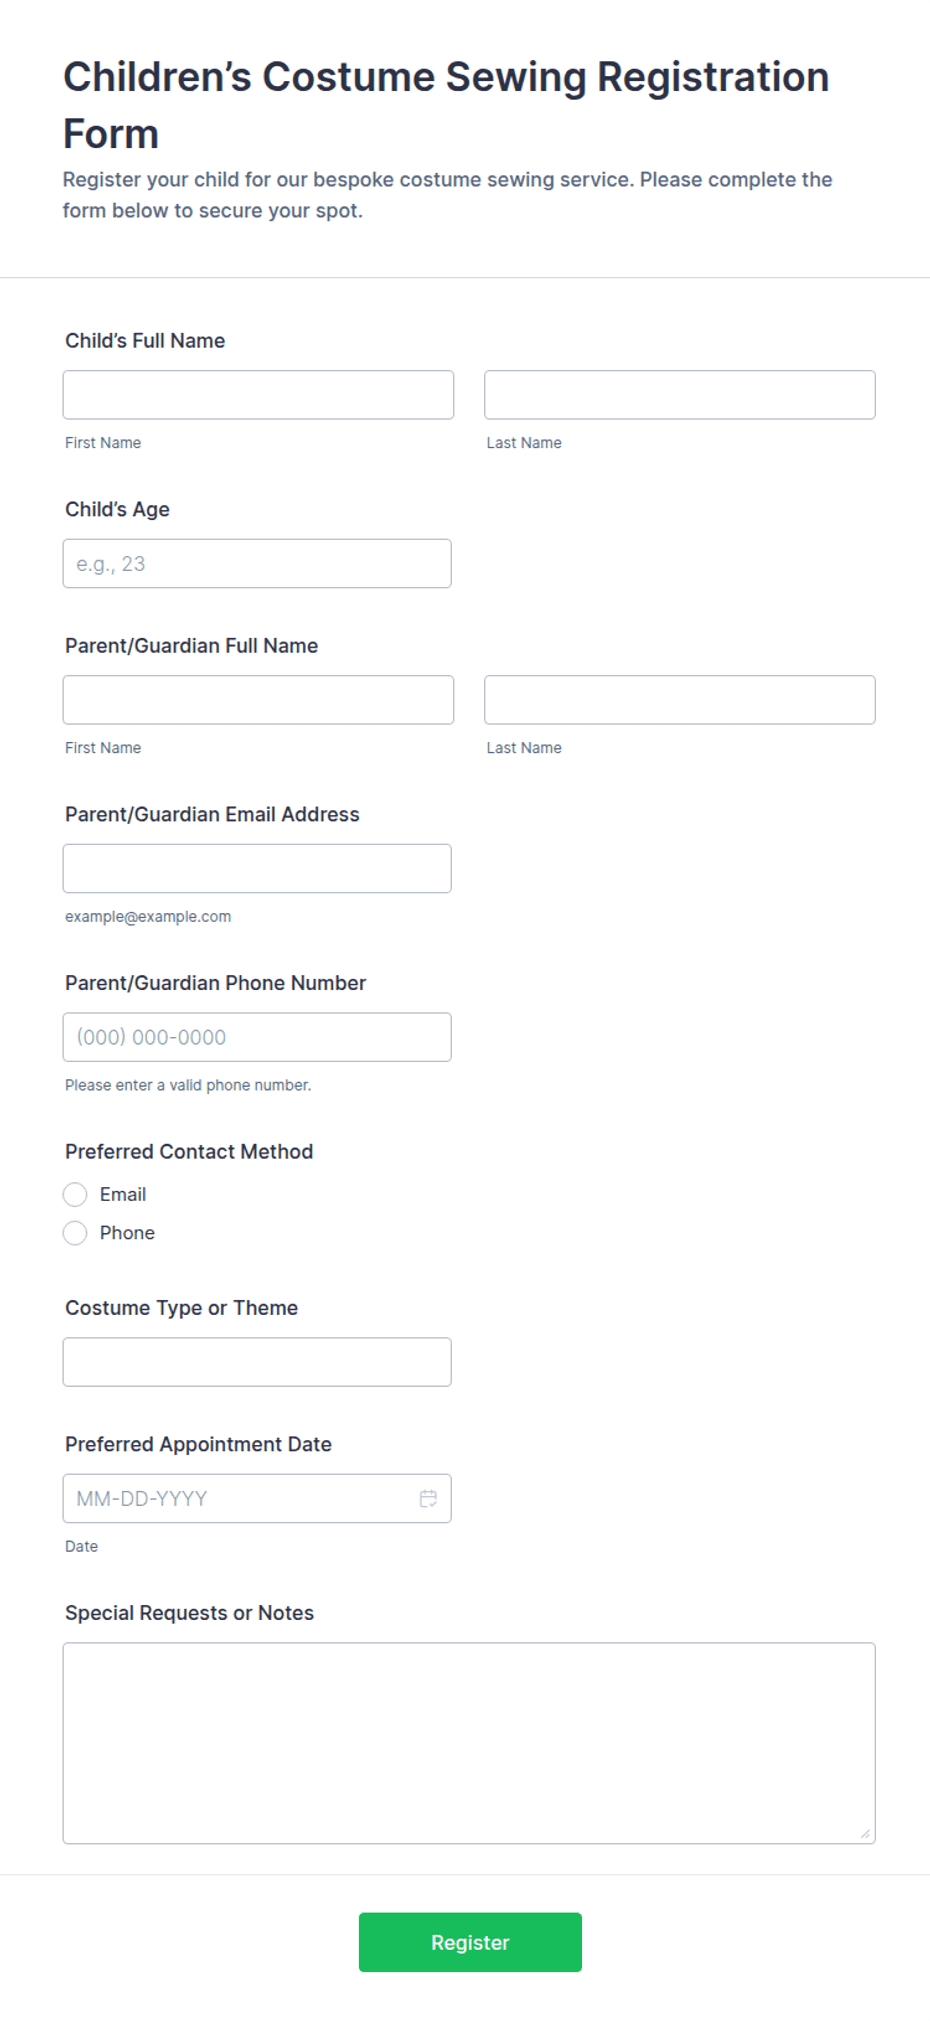The width and height of the screenshot is (930, 2021).
Task: Open the calendar icon in date field
Action: tap(428, 1498)
